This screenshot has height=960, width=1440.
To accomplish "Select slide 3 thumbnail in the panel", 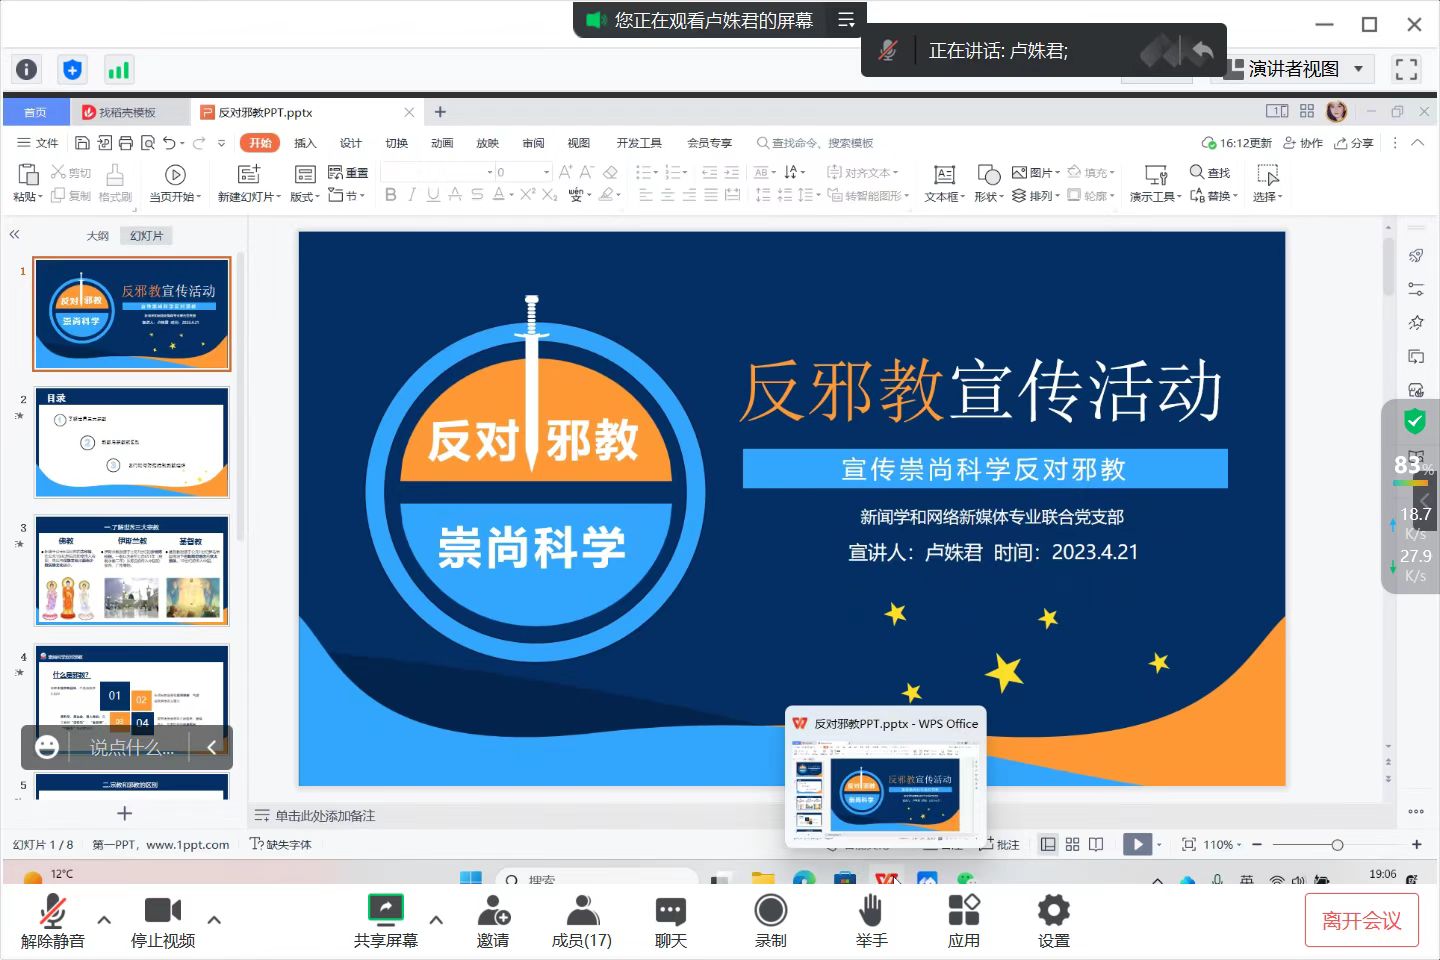I will tap(132, 570).
